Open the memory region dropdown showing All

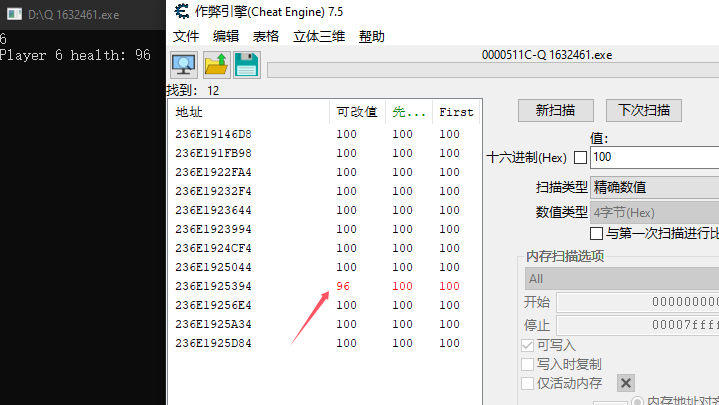(622, 278)
